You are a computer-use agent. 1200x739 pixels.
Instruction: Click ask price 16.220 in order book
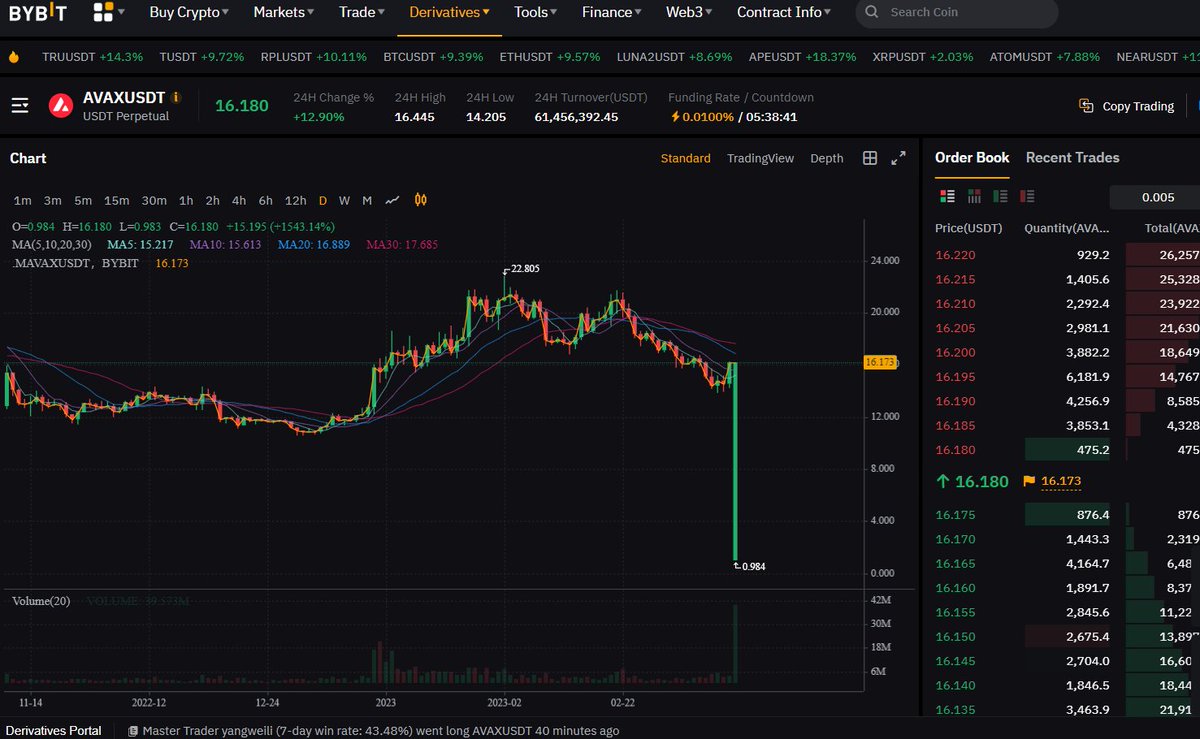click(955, 255)
